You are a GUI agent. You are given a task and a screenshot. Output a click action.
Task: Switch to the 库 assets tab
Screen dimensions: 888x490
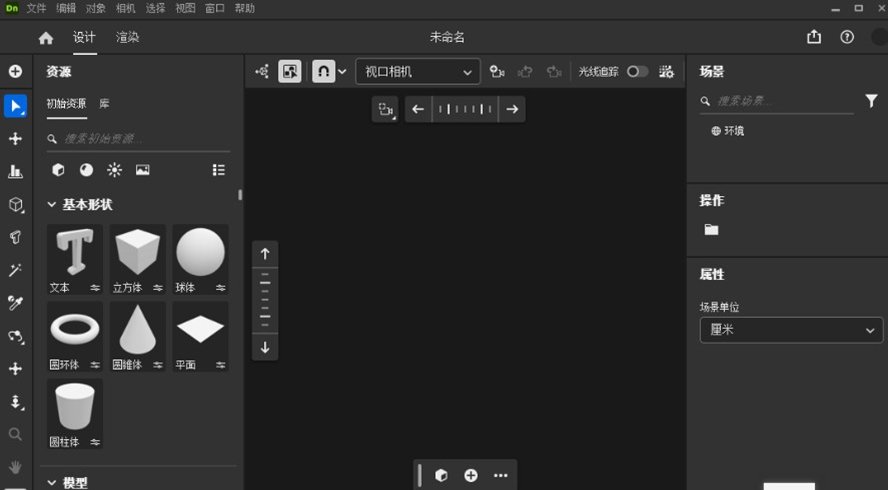click(x=104, y=104)
